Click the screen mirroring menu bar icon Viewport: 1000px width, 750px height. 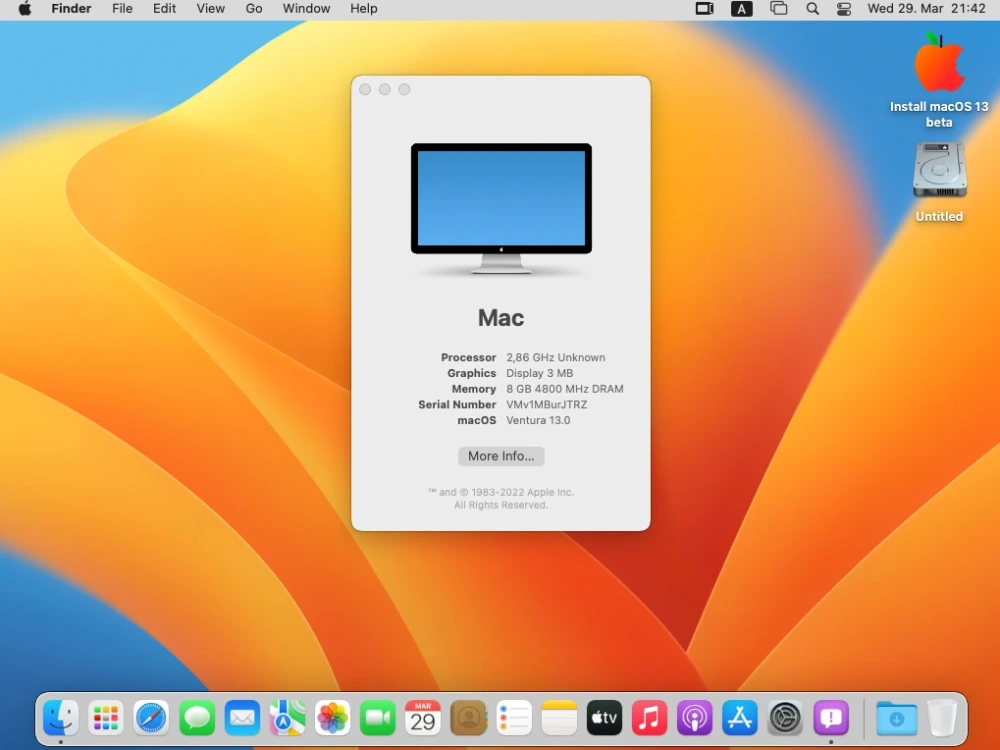779,9
